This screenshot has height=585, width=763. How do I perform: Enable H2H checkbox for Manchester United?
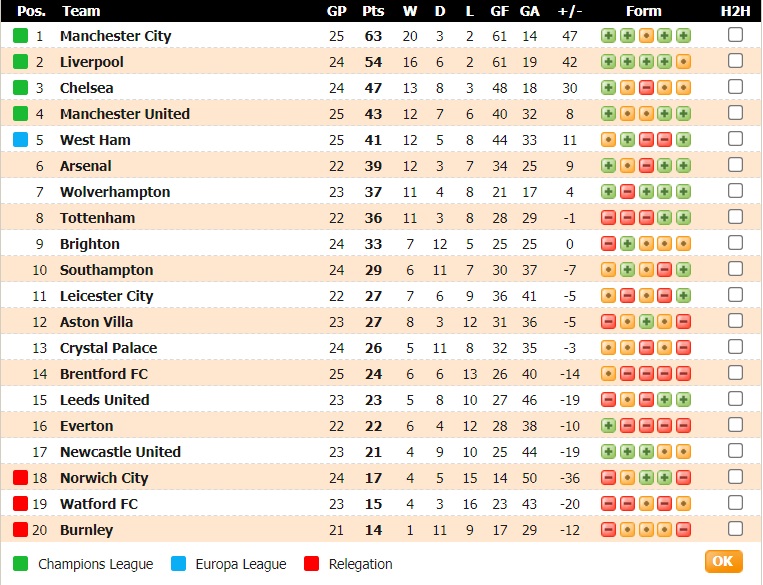[x=735, y=113]
